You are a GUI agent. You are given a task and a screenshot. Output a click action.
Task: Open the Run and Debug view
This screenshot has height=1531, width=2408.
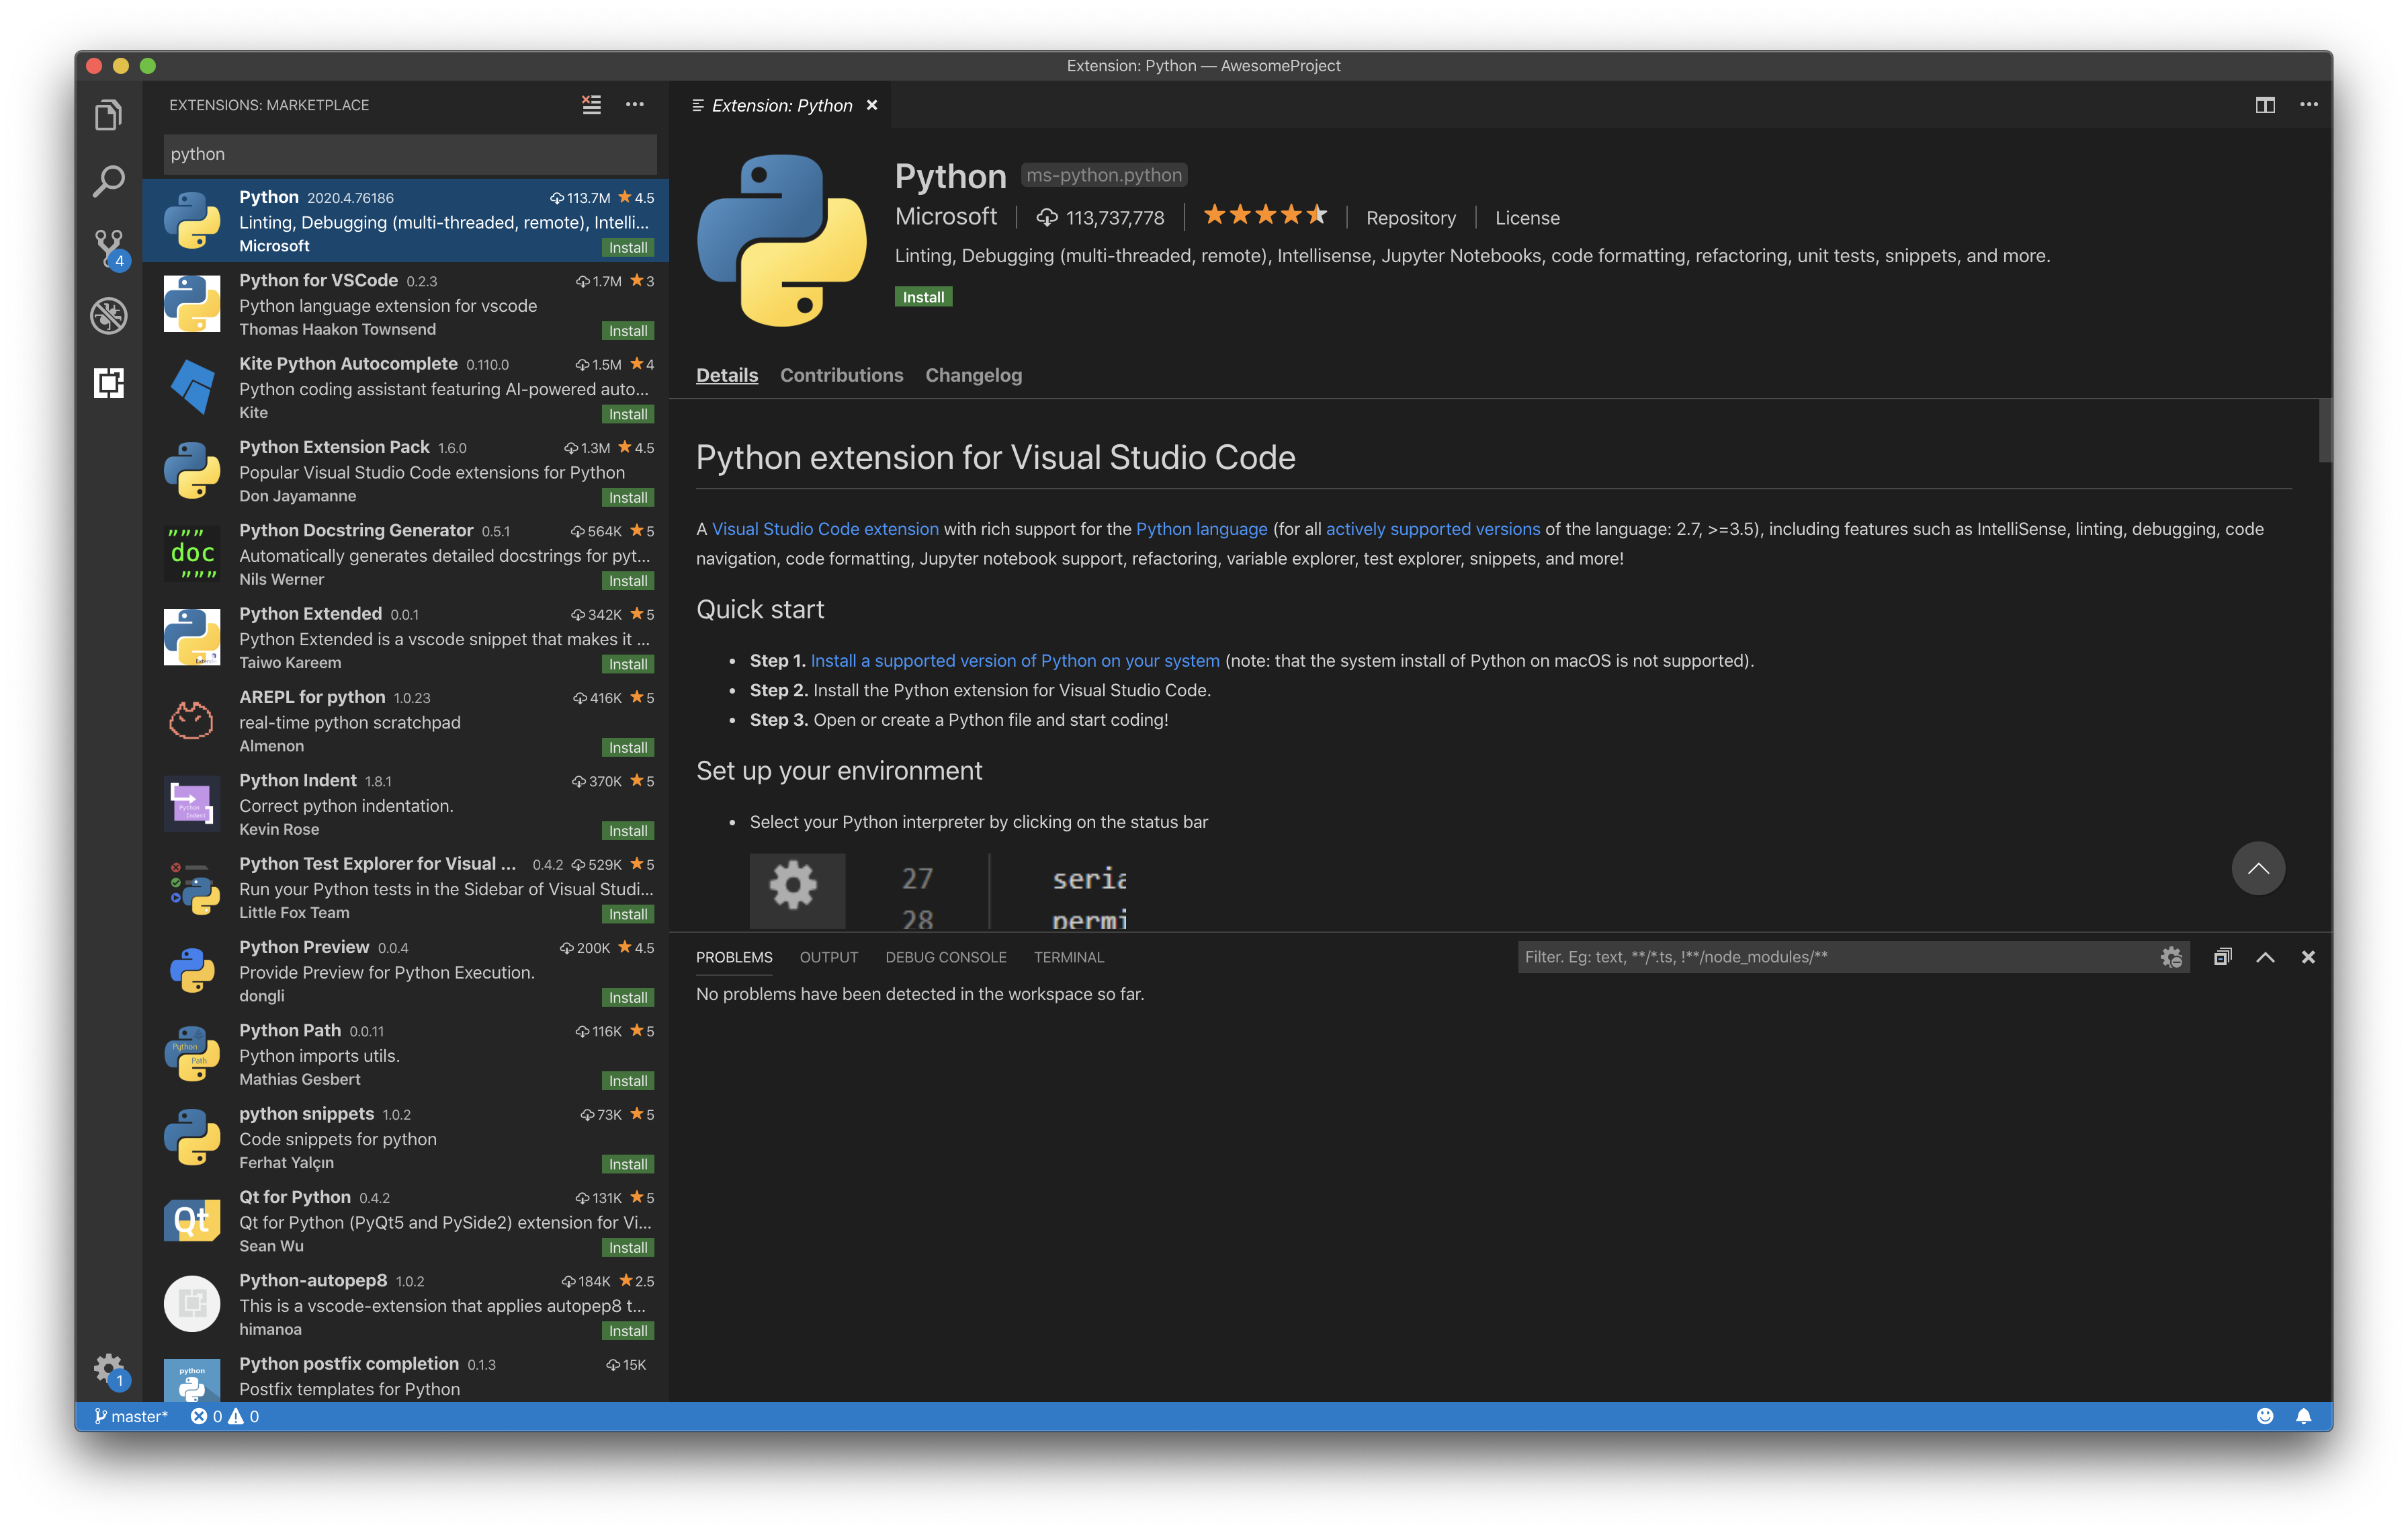(108, 315)
